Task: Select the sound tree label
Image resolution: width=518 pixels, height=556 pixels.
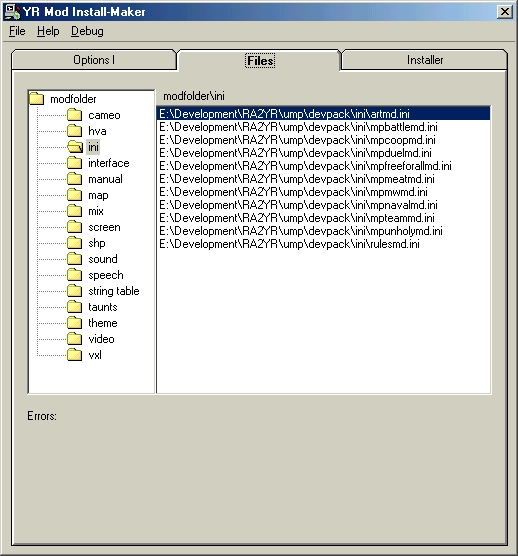Action: (x=103, y=259)
